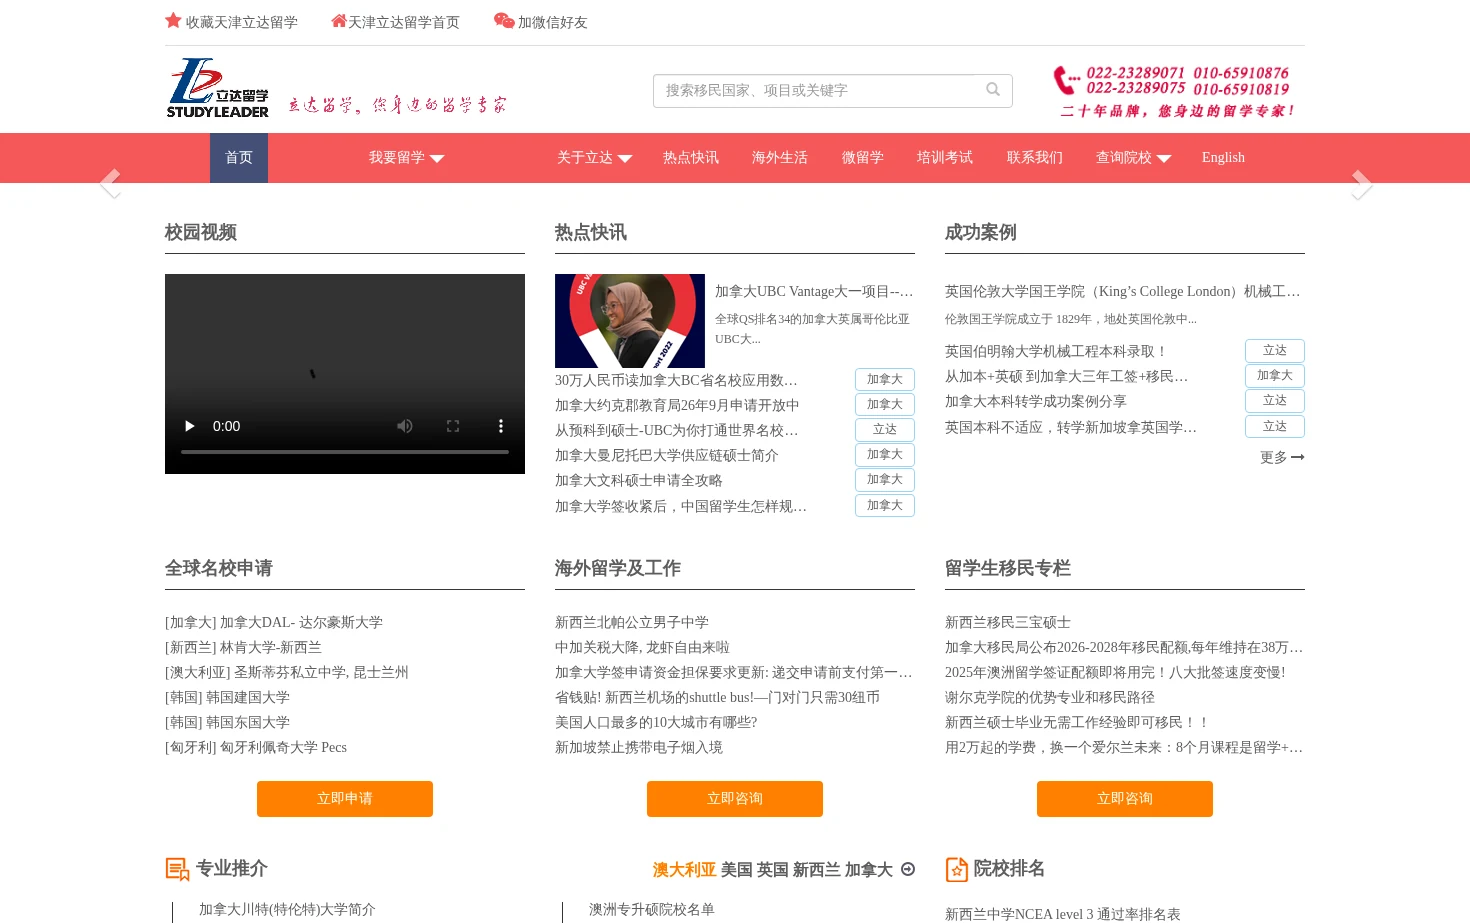Screen dimensions: 1470x923
Task: Go to previous slide with left arrow
Action: click(x=110, y=184)
